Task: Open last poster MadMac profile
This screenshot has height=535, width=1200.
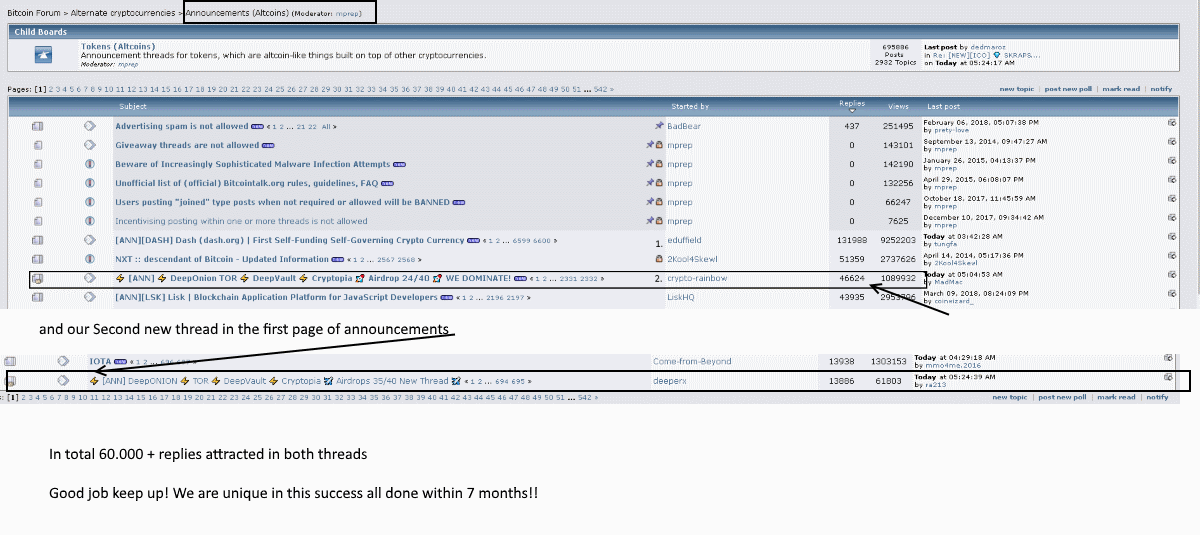Action: tap(950, 281)
